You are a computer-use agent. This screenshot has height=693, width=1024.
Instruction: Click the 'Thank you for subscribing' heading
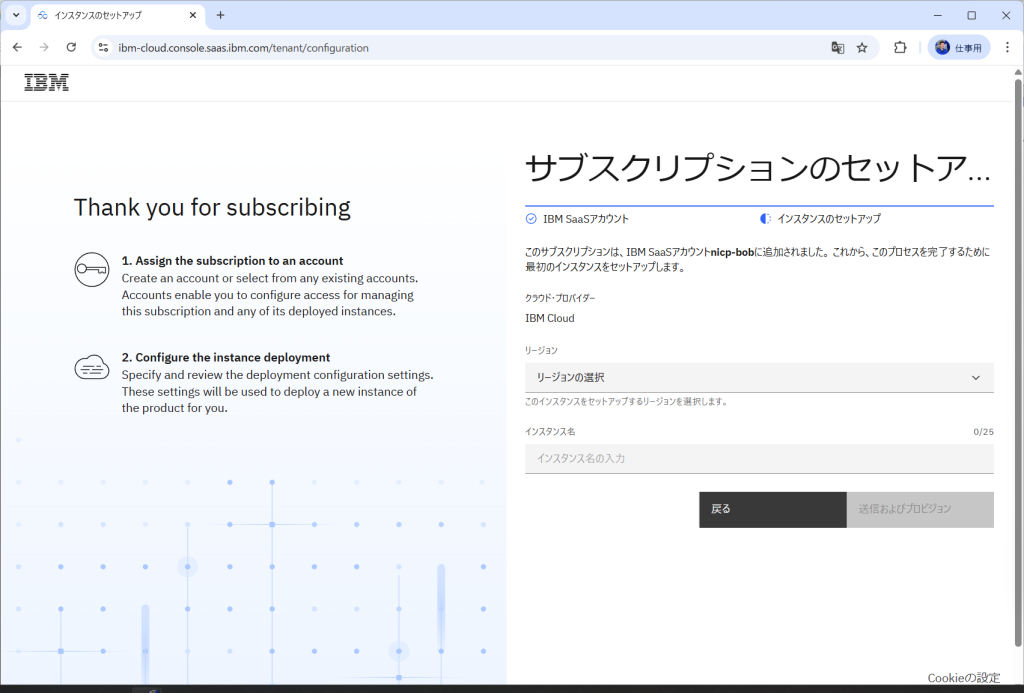pyautogui.click(x=212, y=207)
